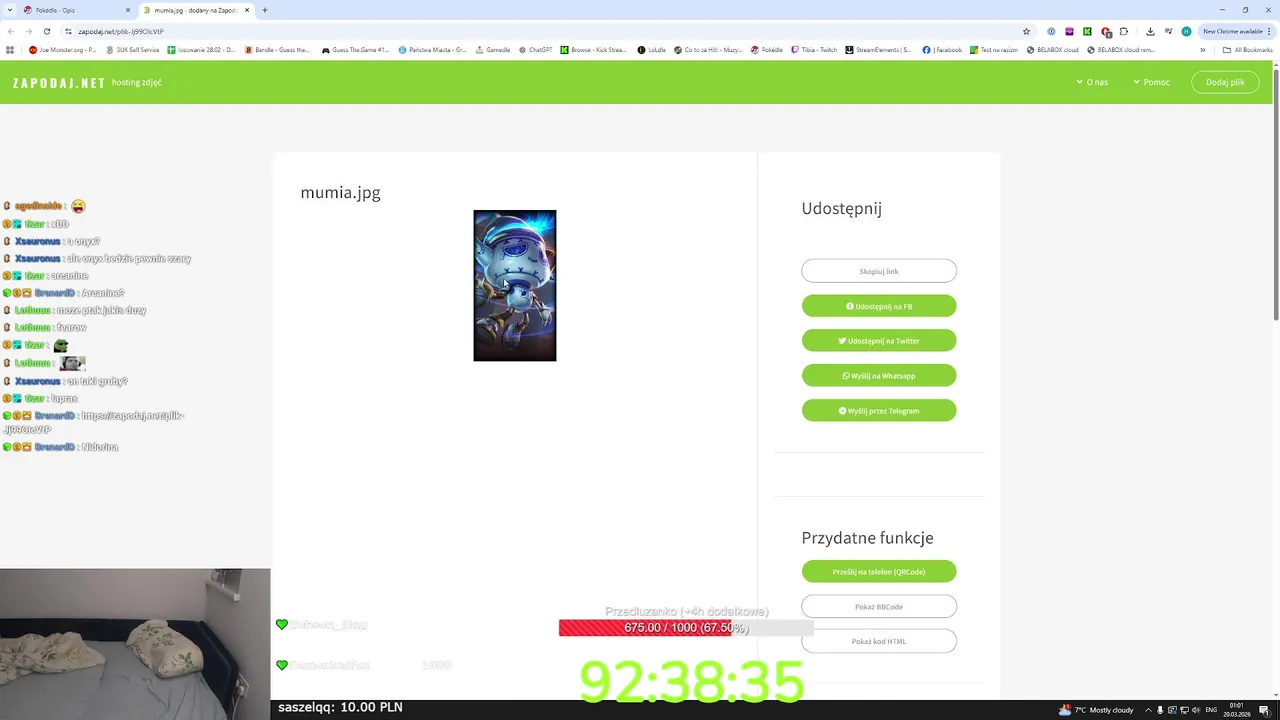Open the weather widget on taskbar
Image resolution: width=1280 pixels, height=720 pixels.
pos(1098,710)
